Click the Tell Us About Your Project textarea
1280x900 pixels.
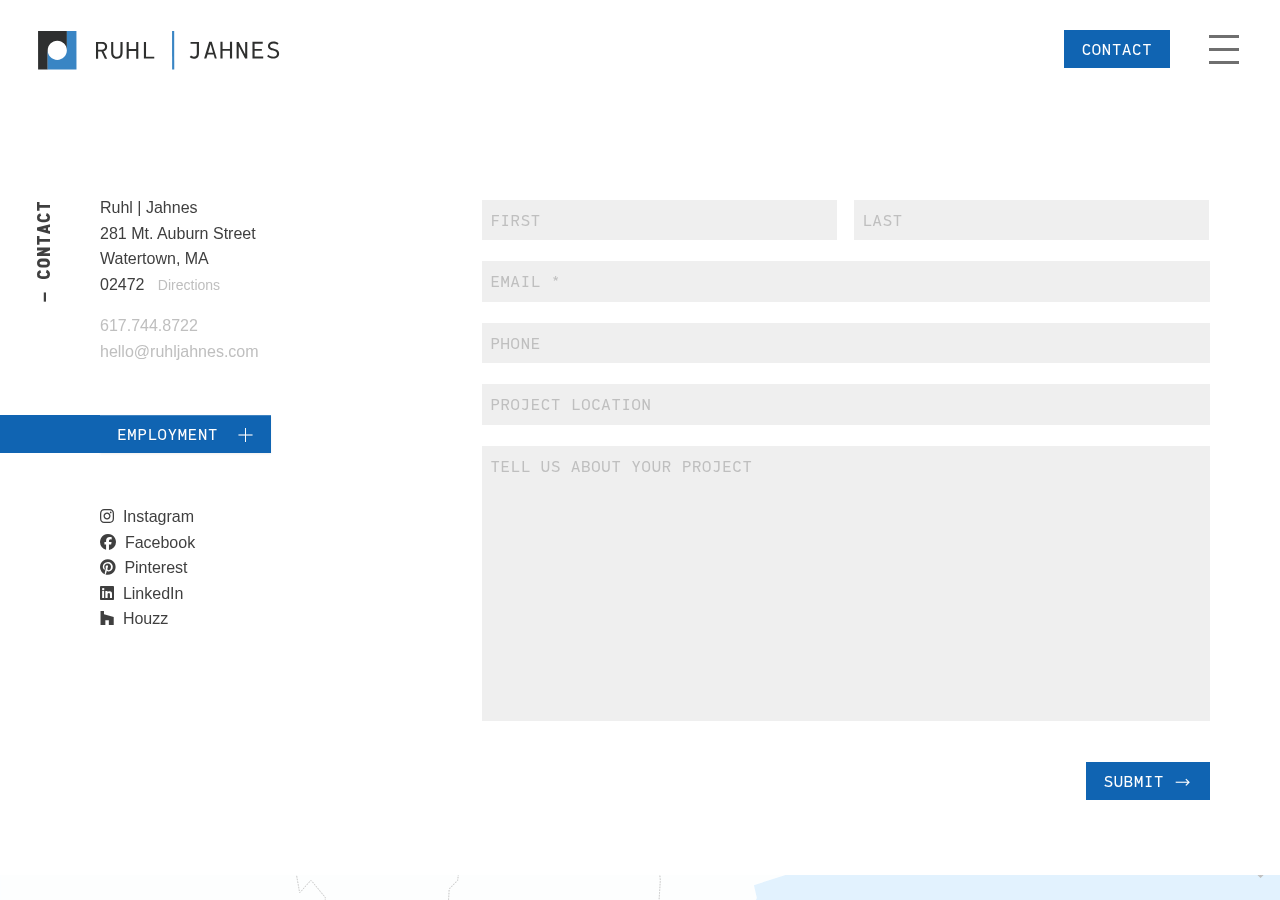[845, 583]
